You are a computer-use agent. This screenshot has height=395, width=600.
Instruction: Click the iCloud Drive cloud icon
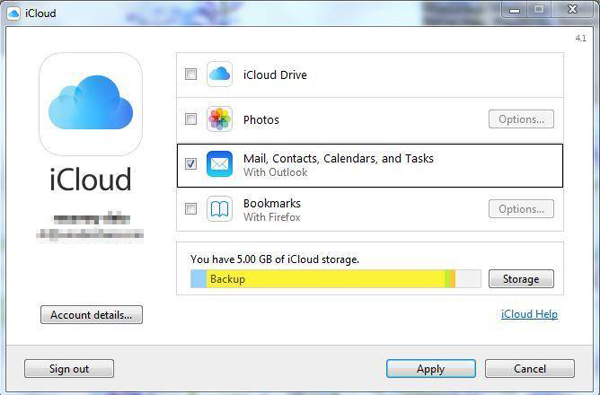[x=220, y=74]
